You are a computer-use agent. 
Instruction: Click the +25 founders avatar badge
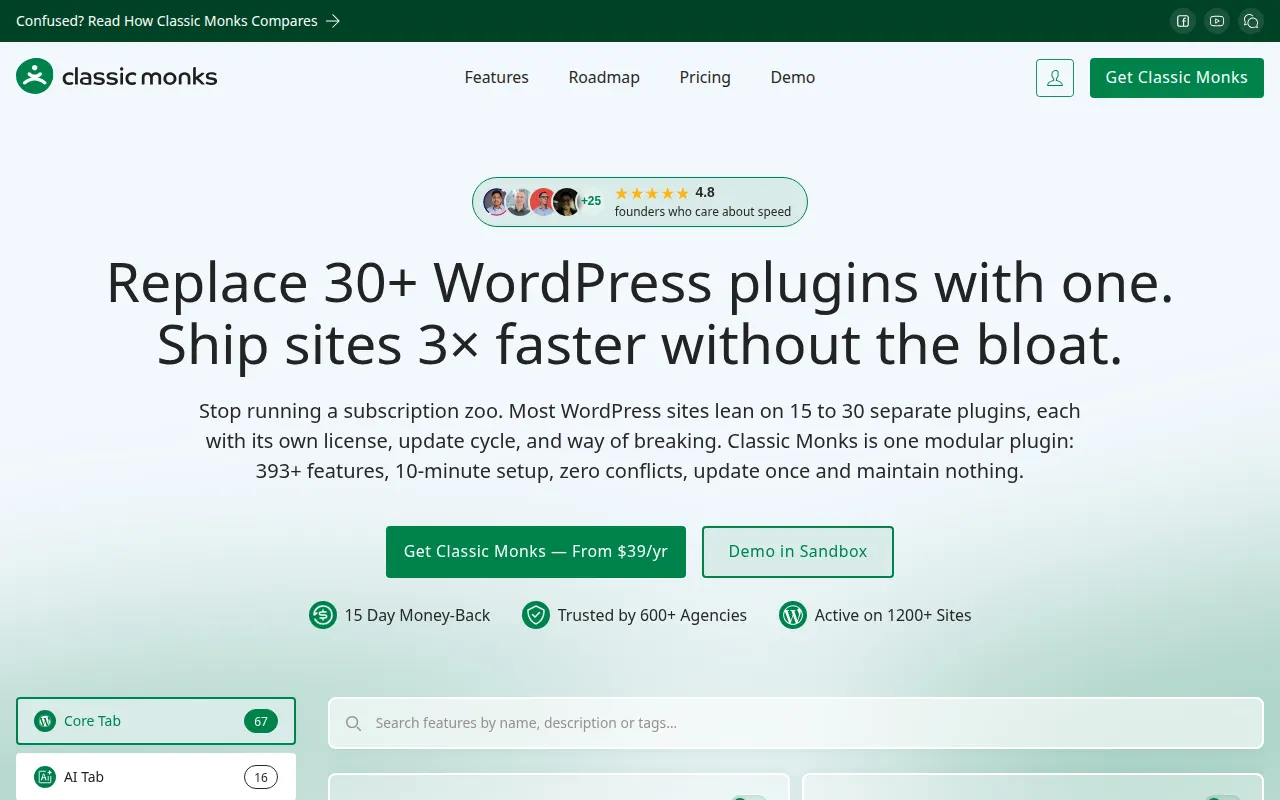pyautogui.click(x=591, y=202)
